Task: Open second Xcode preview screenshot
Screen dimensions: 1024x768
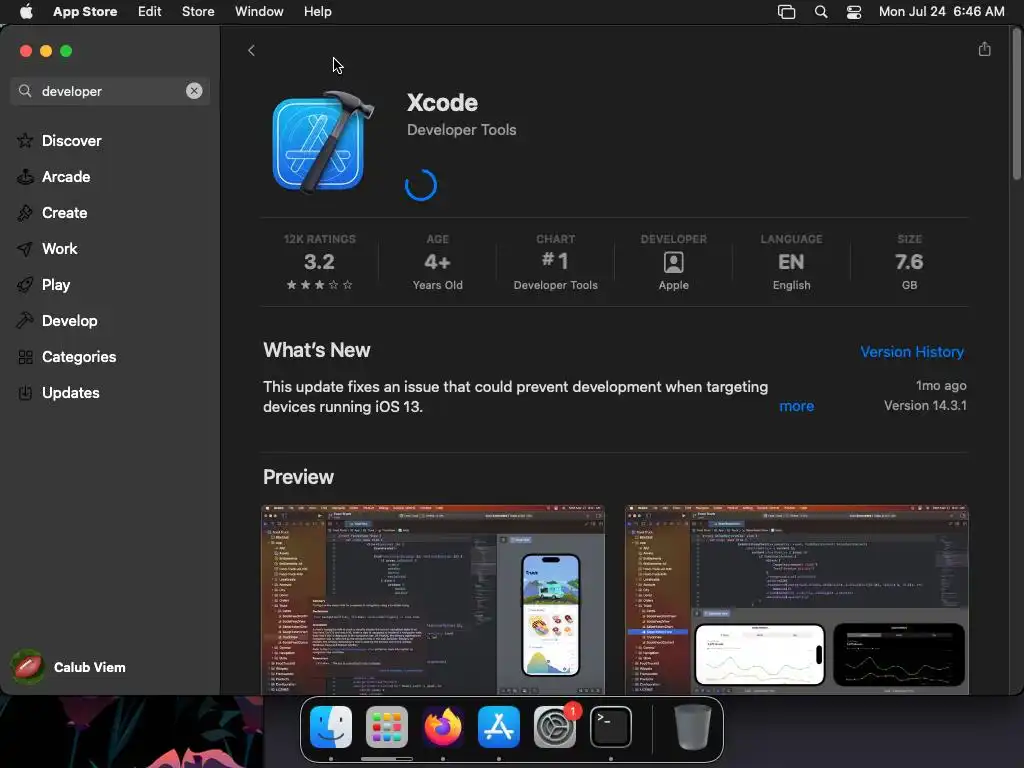Action: [x=797, y=600]
